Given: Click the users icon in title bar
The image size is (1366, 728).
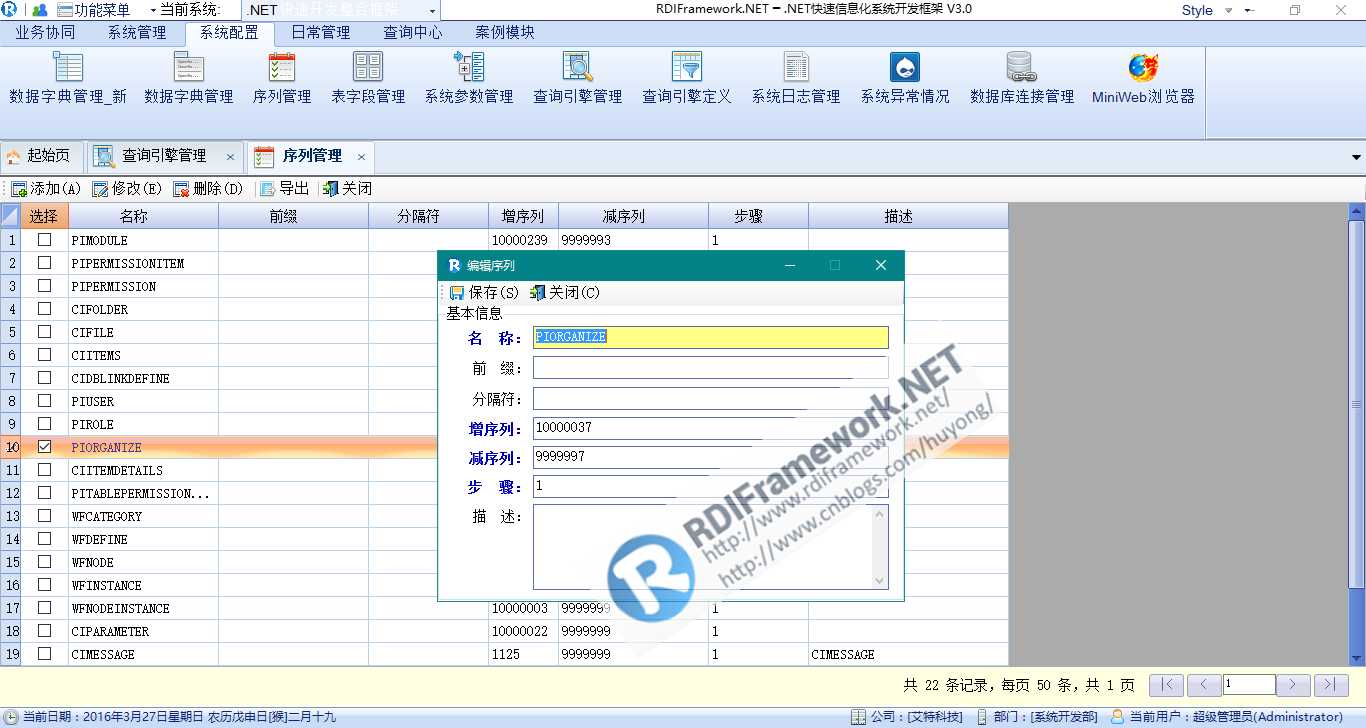Looking at the screenshot, I should click(40, 10).
